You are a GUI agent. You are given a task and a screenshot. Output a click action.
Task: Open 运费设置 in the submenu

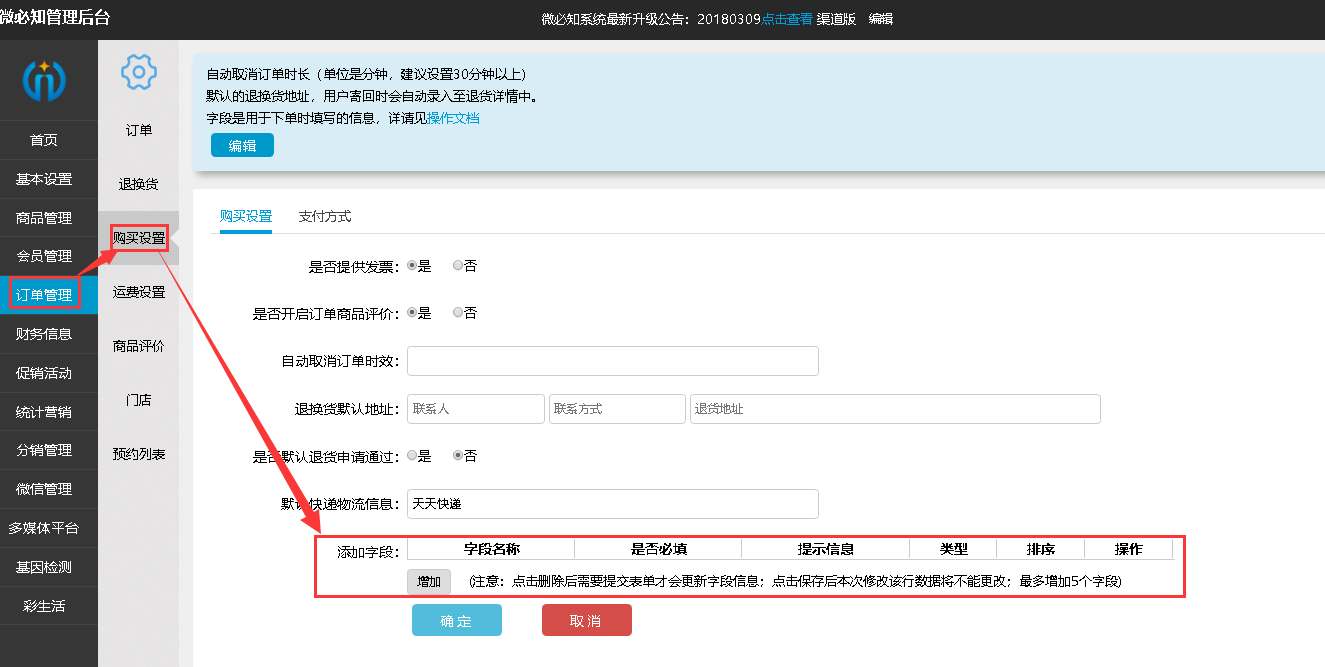coord(139,292)
